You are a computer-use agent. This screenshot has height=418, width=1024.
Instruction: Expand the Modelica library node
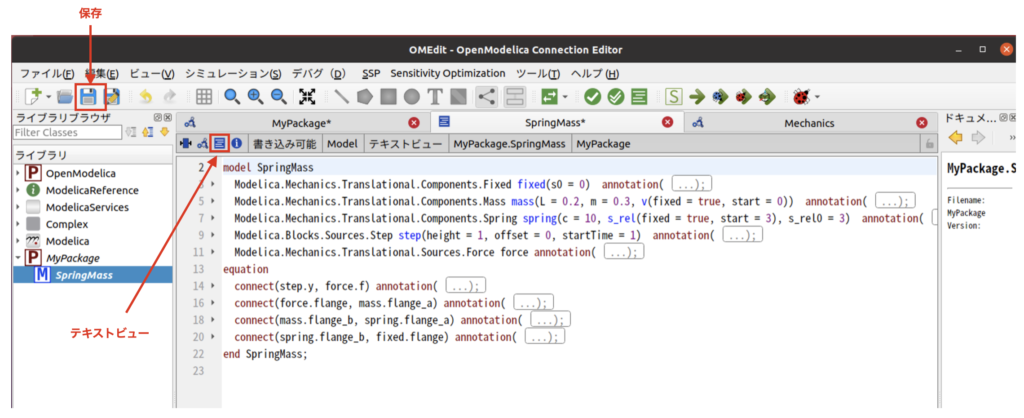click(x=17, y=241)
